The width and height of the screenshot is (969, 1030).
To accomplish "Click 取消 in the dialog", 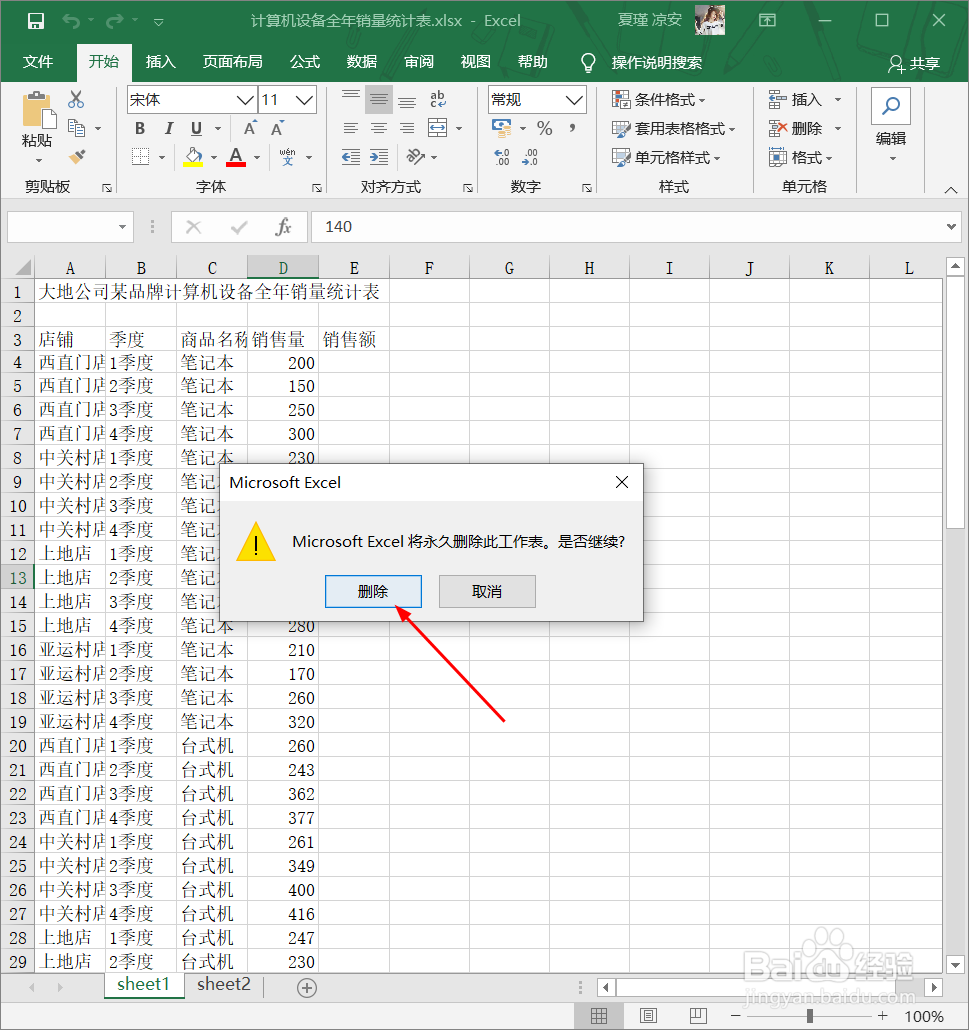I will pos(487,591).
